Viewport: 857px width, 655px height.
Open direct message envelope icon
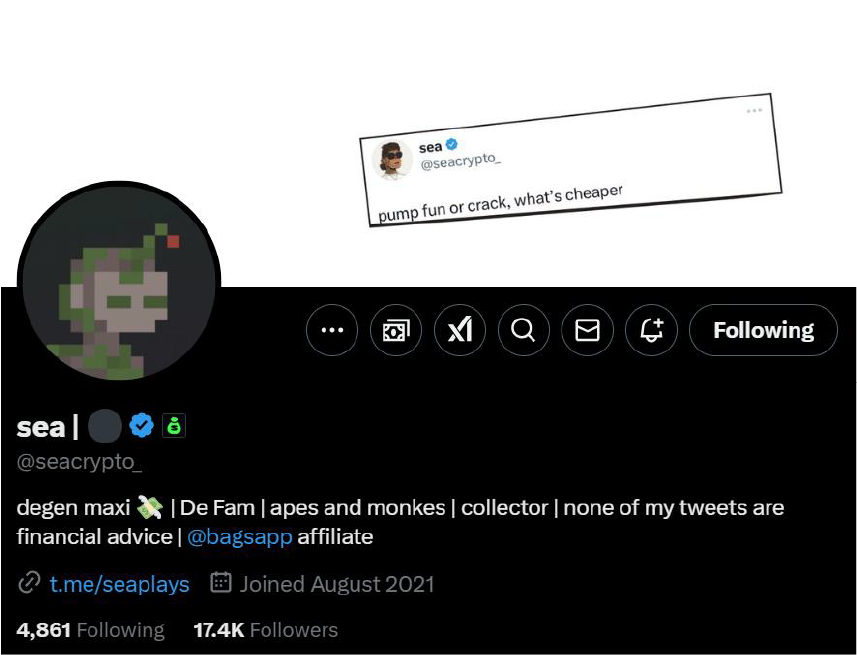pyautogui.click(x=588, y=330)
